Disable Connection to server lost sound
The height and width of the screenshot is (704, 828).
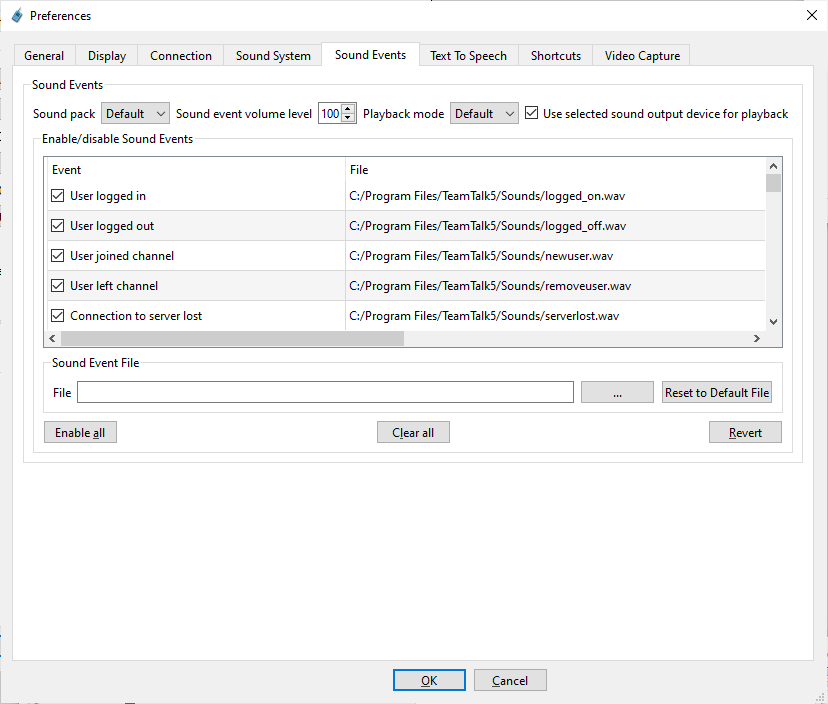[57, 316]
